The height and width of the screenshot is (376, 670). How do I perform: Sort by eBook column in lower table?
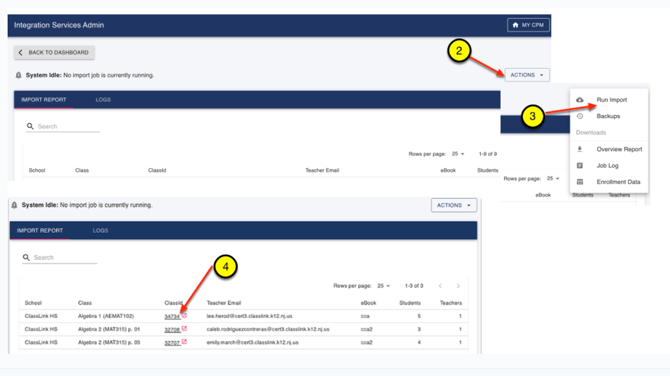click(x=368, y=303)
